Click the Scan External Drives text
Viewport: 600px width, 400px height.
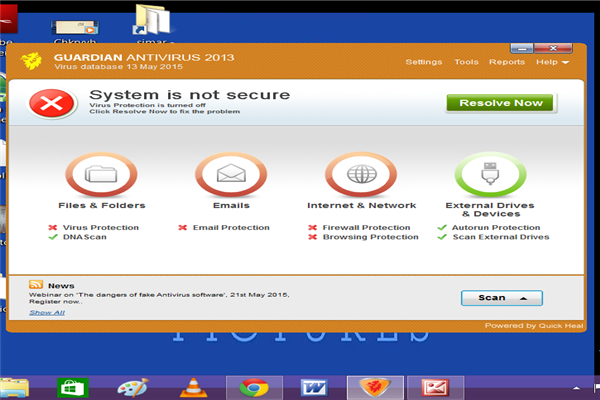pyautogui.click(x=501, y=237)
